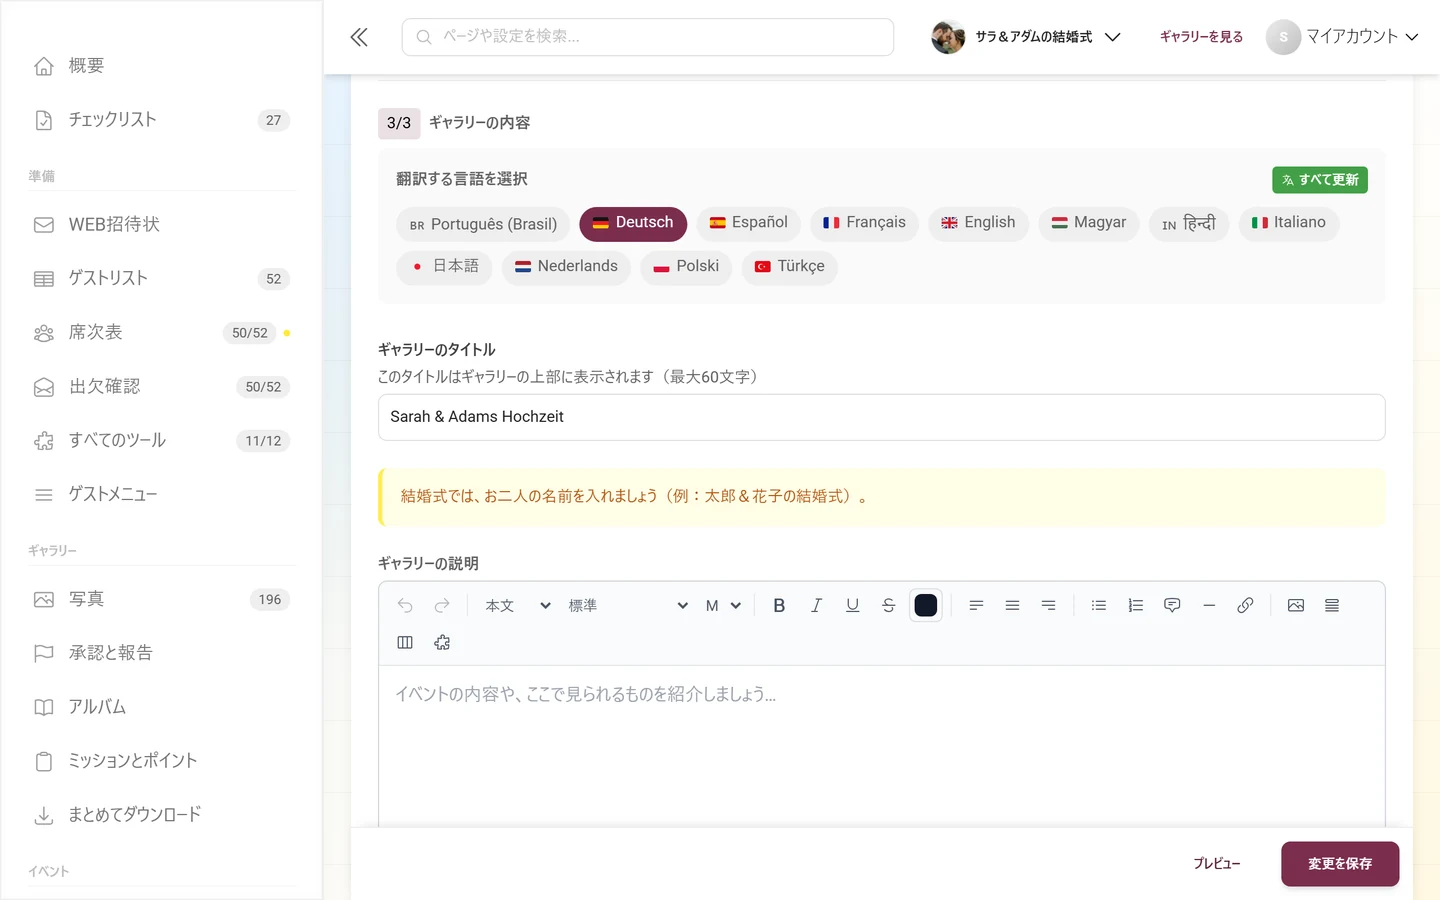Open ミッションとポイント page
Screen dimensions: 1440x900
click(162, 762)
